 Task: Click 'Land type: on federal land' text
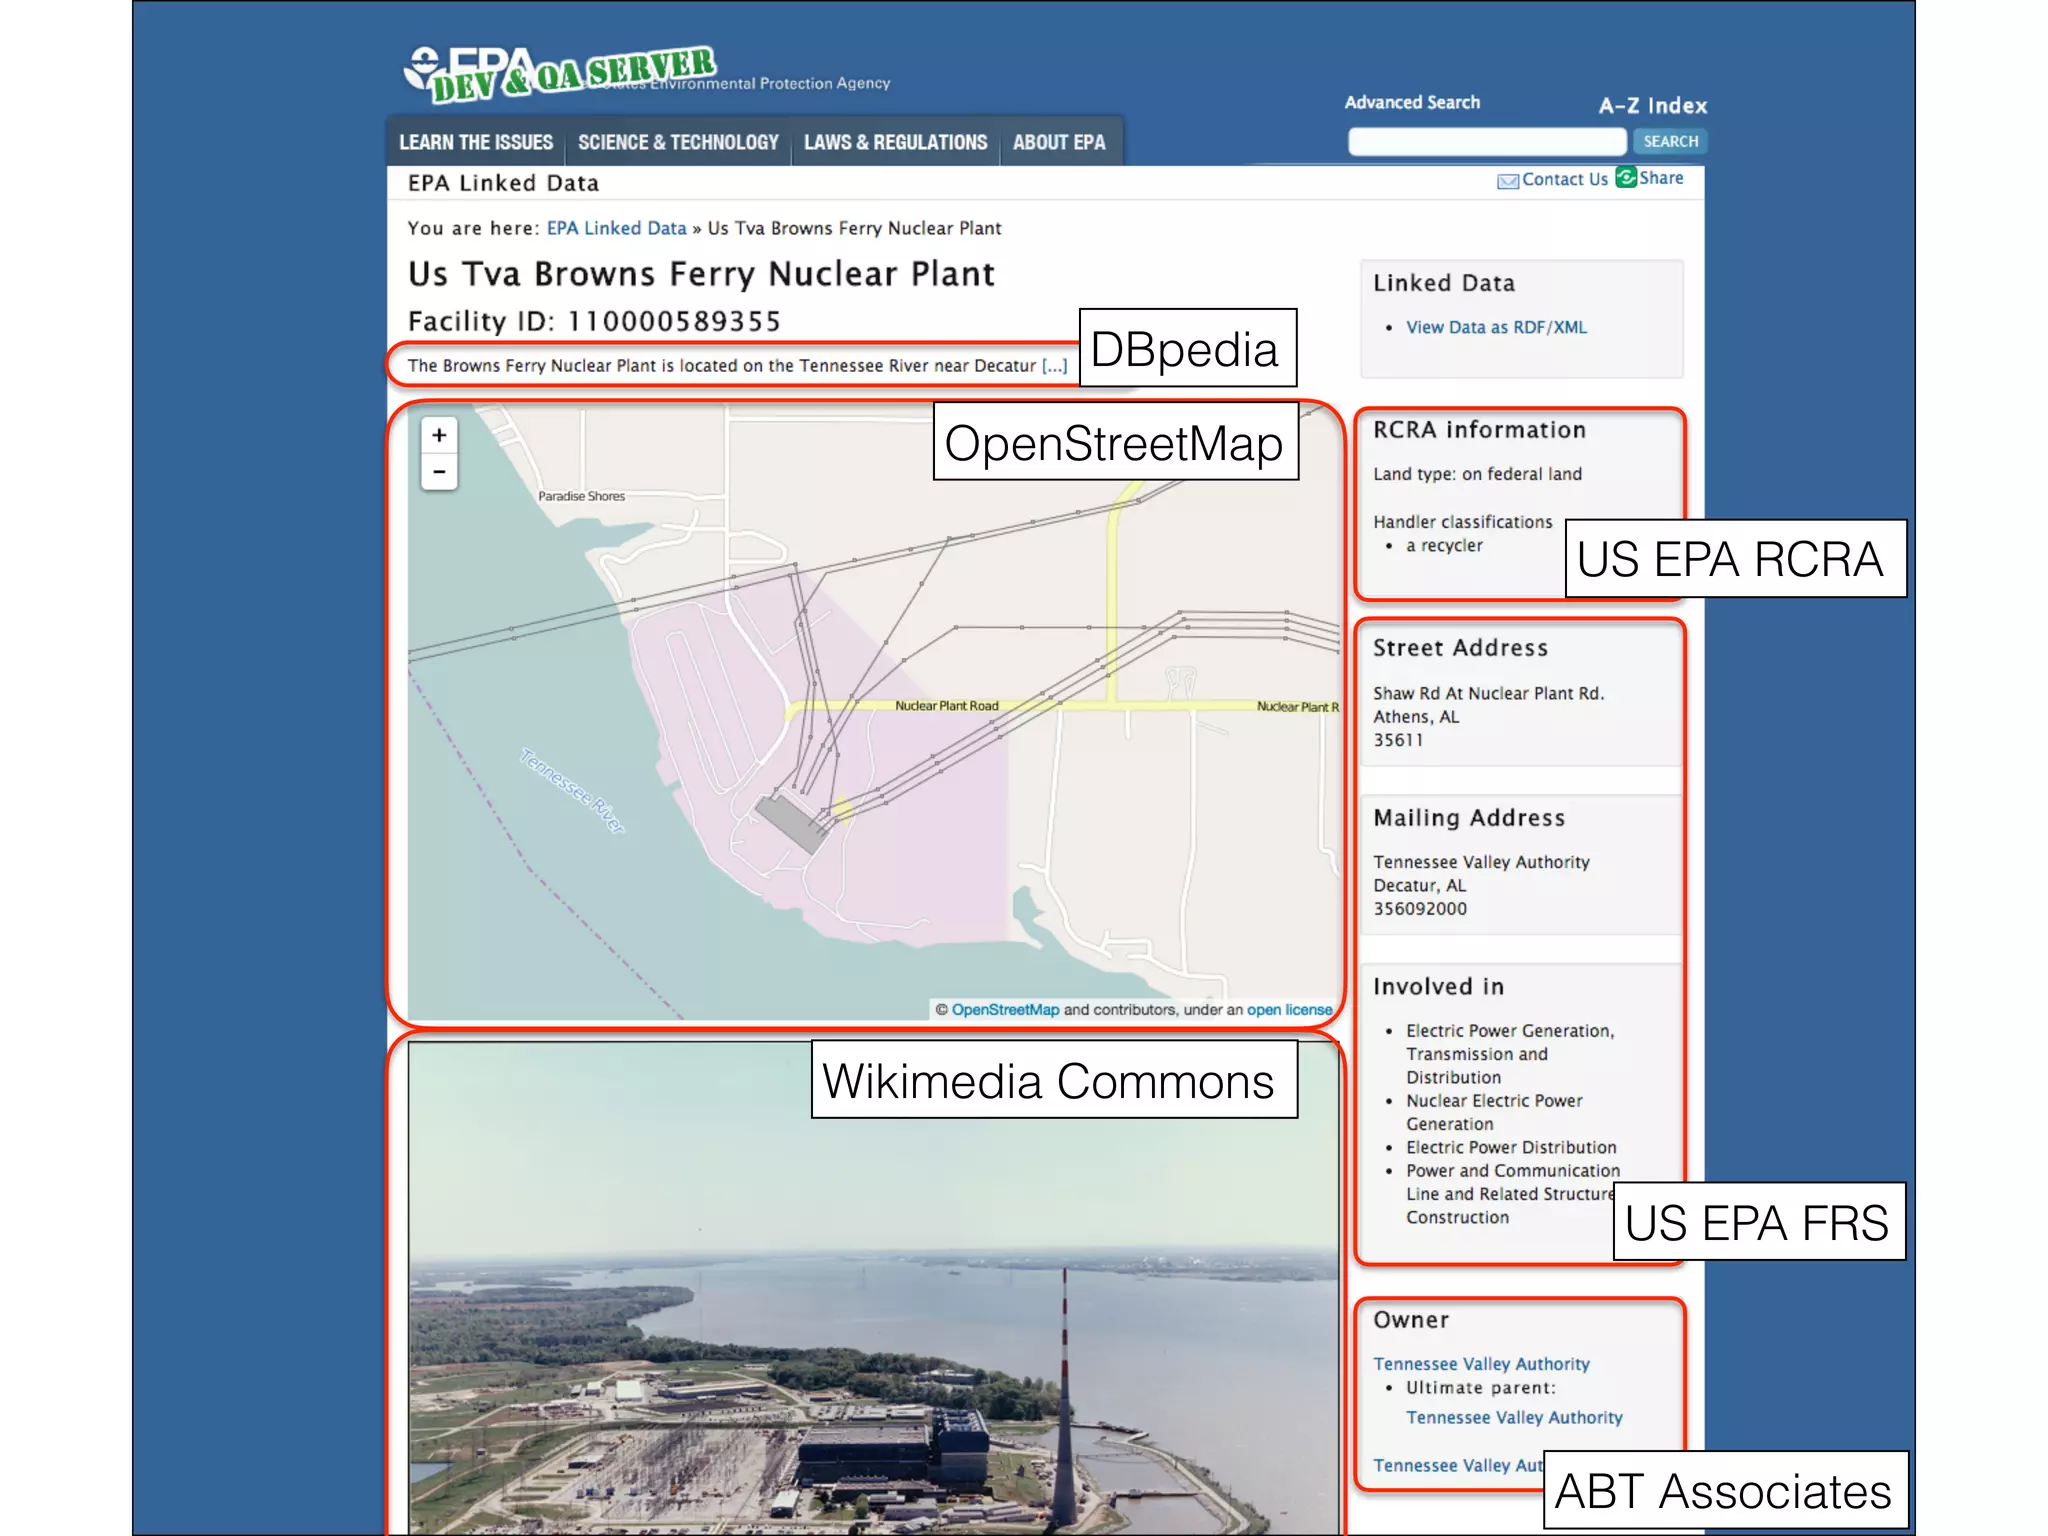(1477, 474)
